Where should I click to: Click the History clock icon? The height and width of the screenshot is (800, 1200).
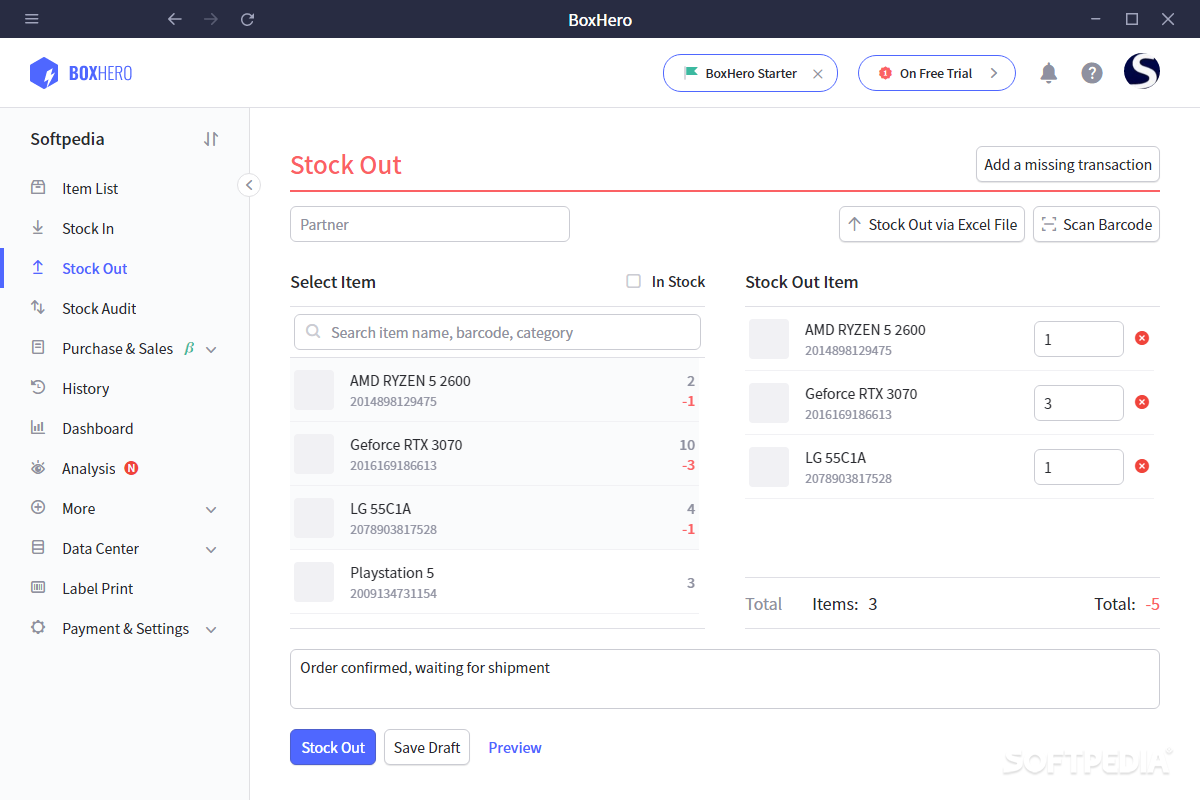tap(38, 387)
